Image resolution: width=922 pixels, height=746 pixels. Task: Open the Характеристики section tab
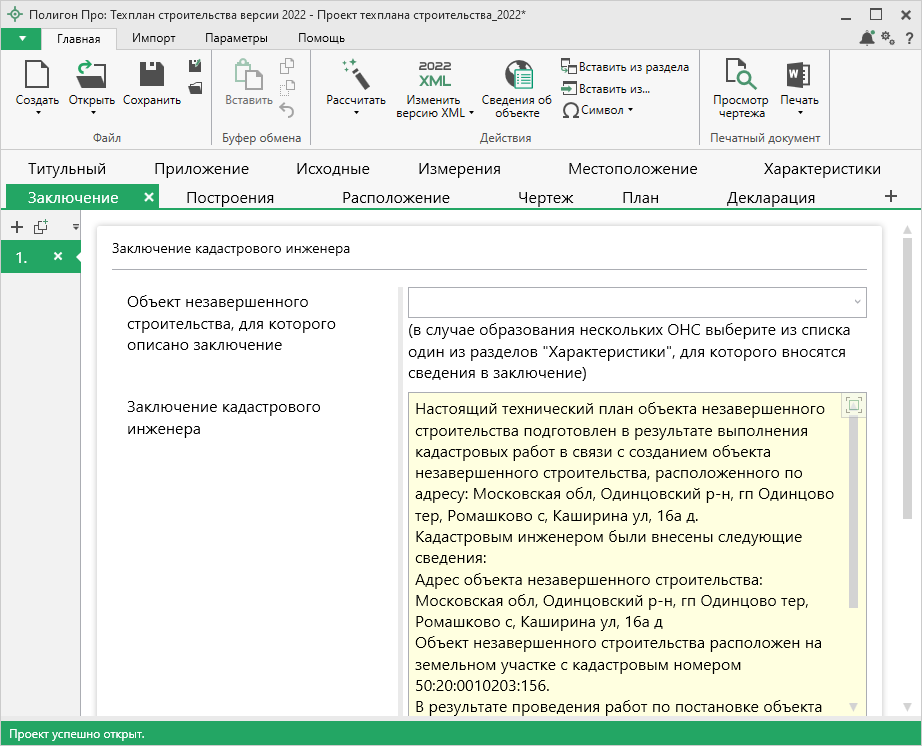[821, 168]
